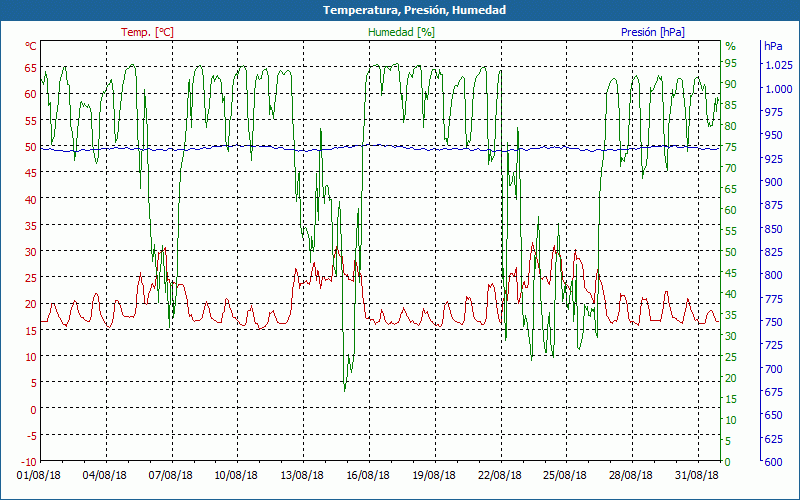Screen dimensions: 800x500
Task: Click the blue '800' pressure axis value
Action: tap(773, 275)
